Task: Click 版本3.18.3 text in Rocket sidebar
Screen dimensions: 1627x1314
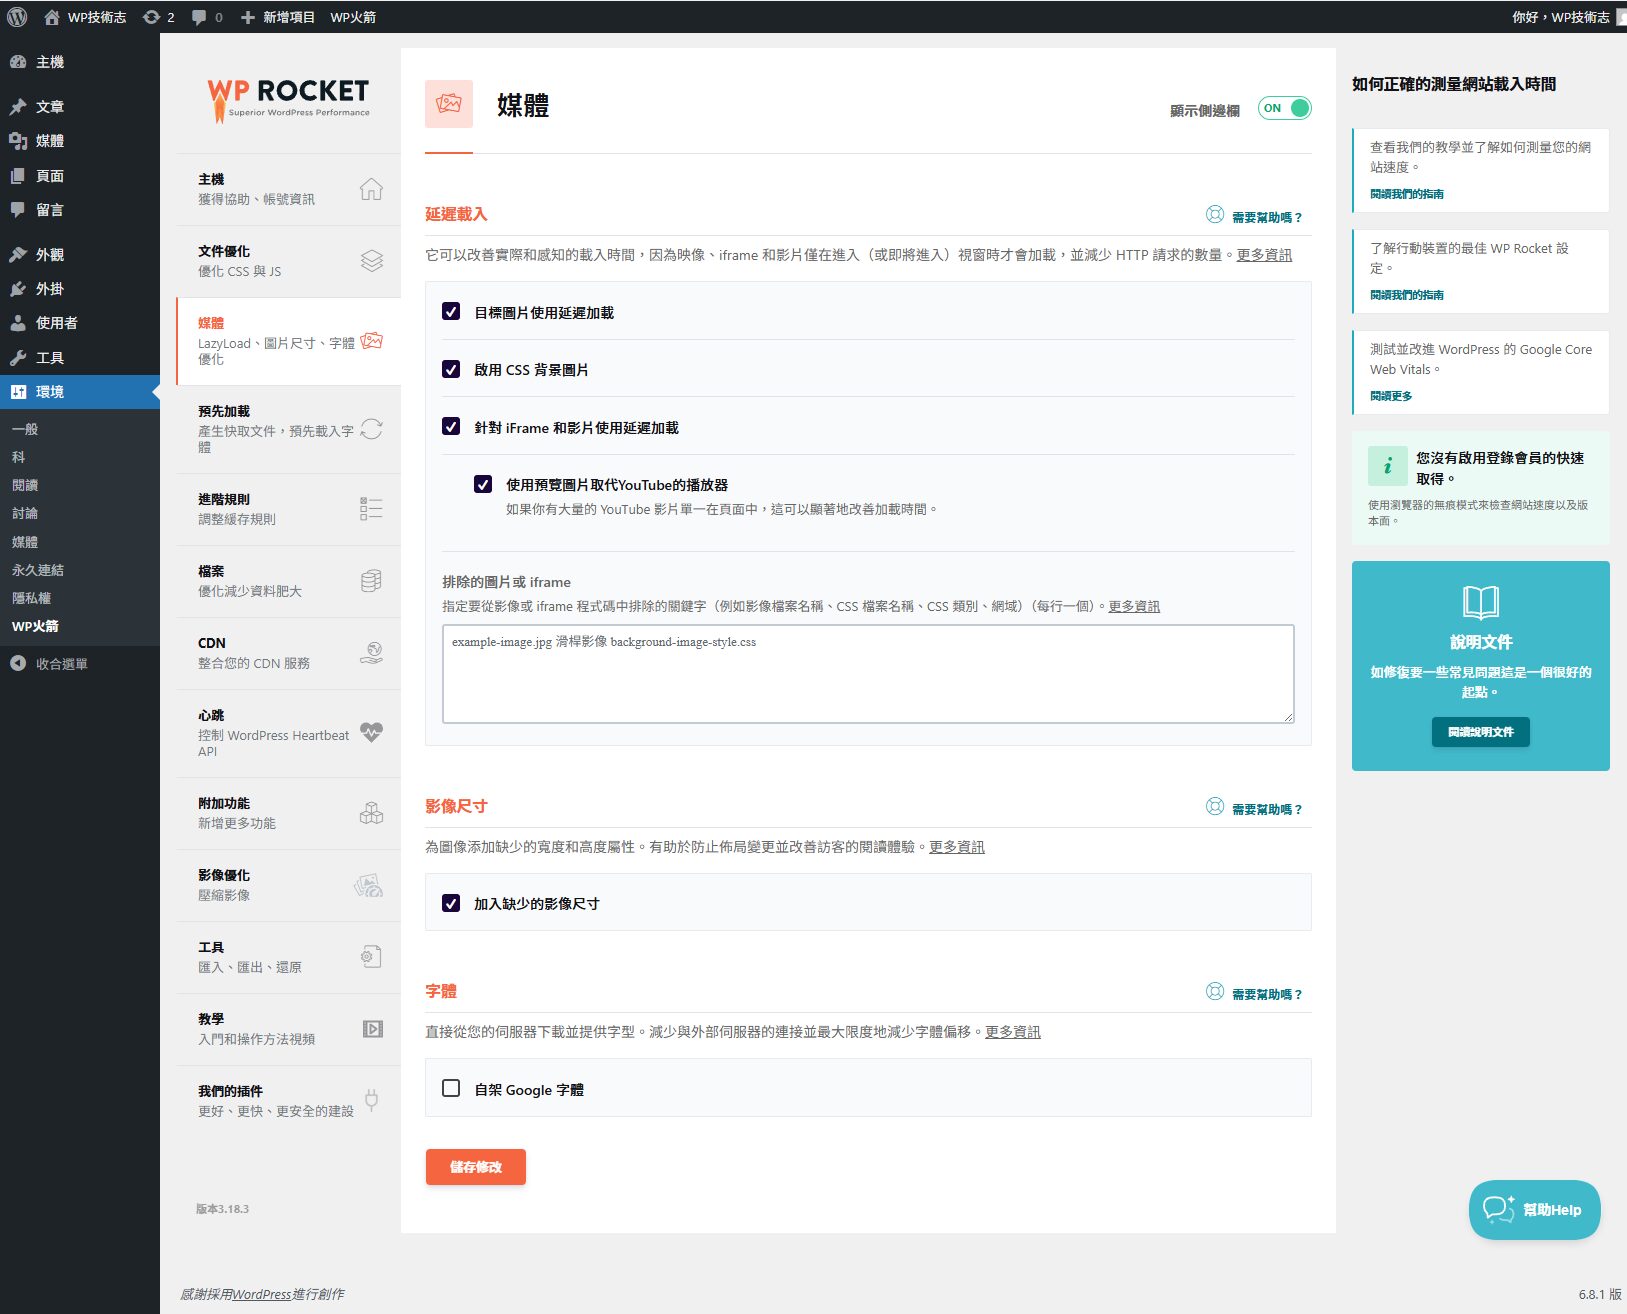Action: [222, 1209]
